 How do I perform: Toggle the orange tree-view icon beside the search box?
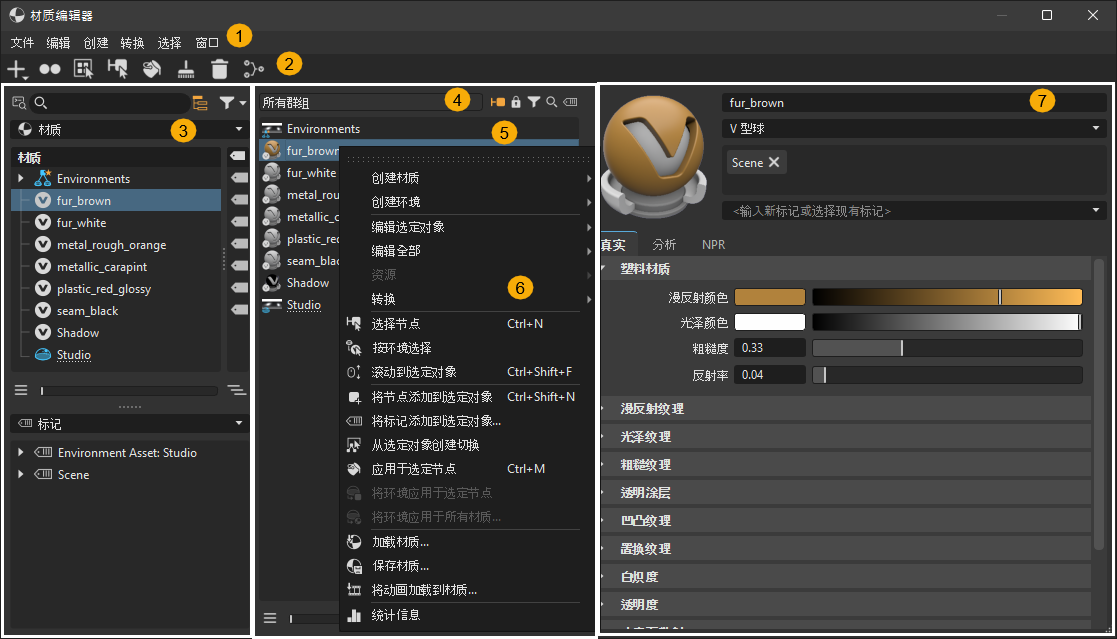click(200, 103)
